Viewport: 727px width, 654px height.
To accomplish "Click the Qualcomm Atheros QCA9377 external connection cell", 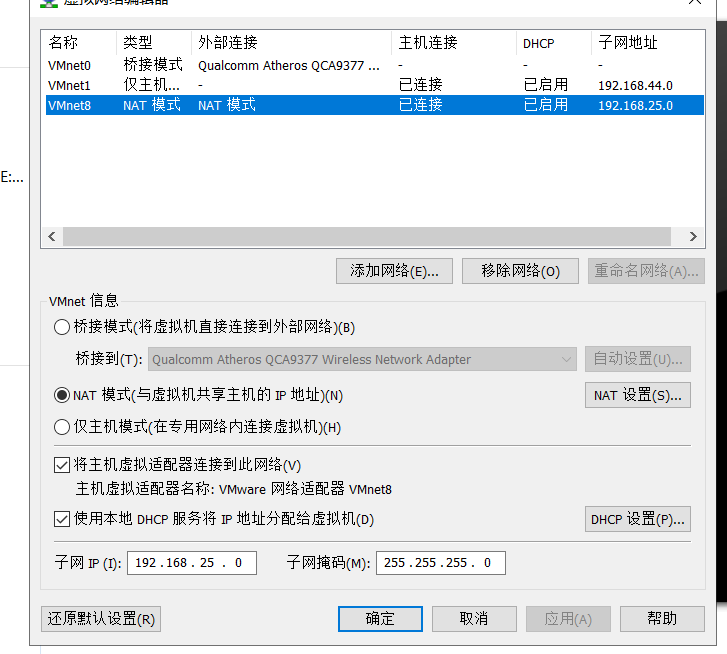I will click(x=289, y=66).
